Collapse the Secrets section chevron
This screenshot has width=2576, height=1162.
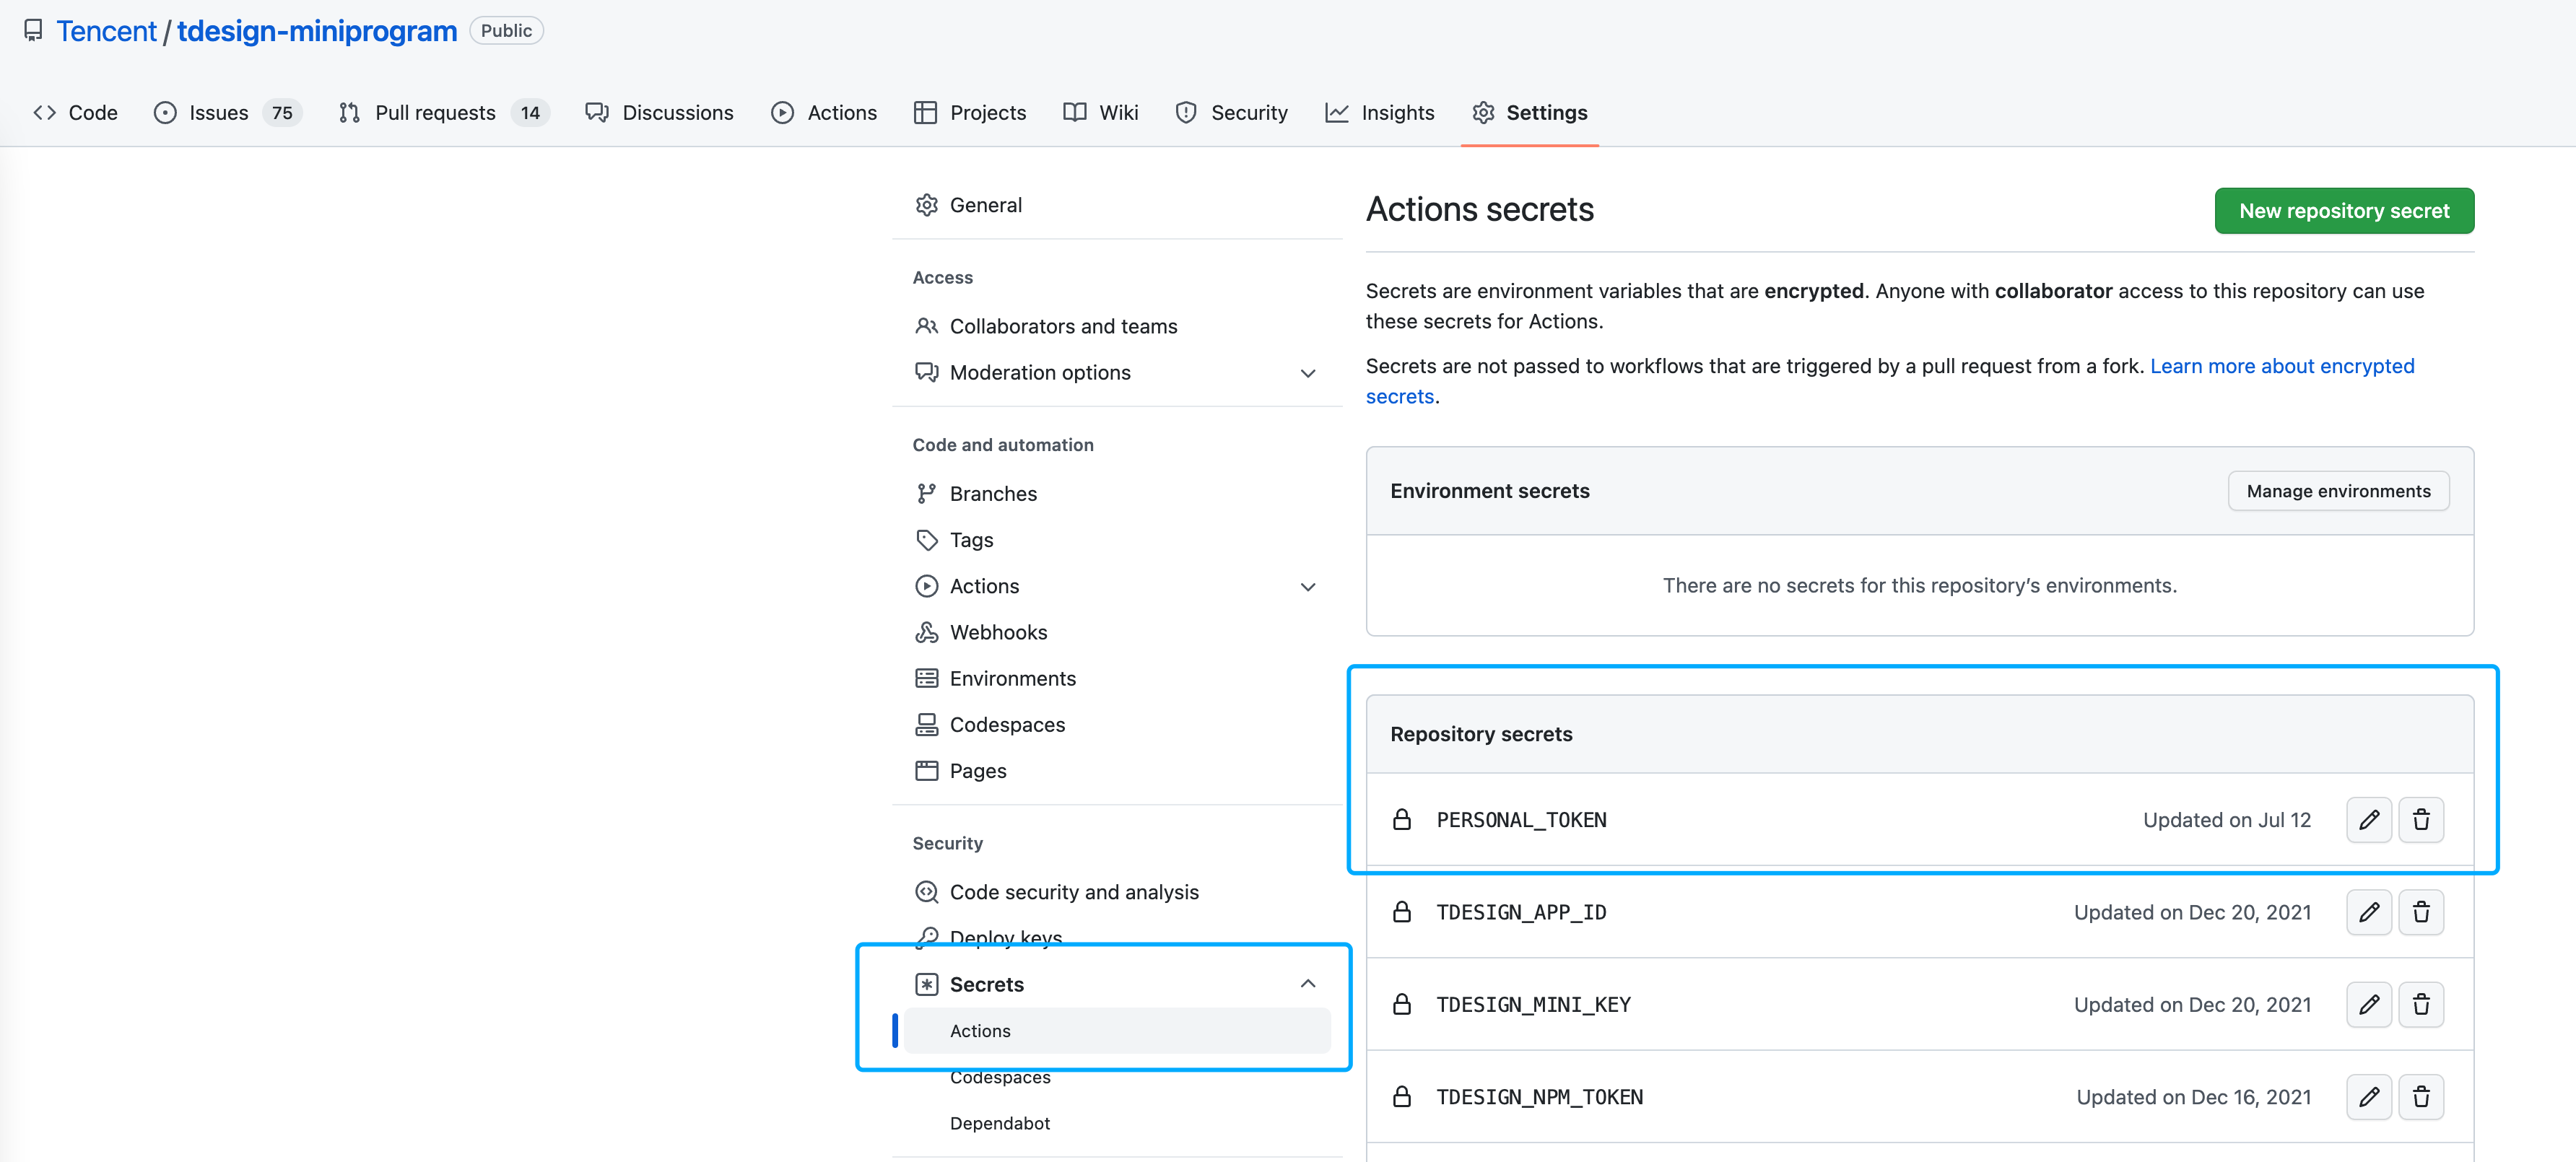[1307, 984]
